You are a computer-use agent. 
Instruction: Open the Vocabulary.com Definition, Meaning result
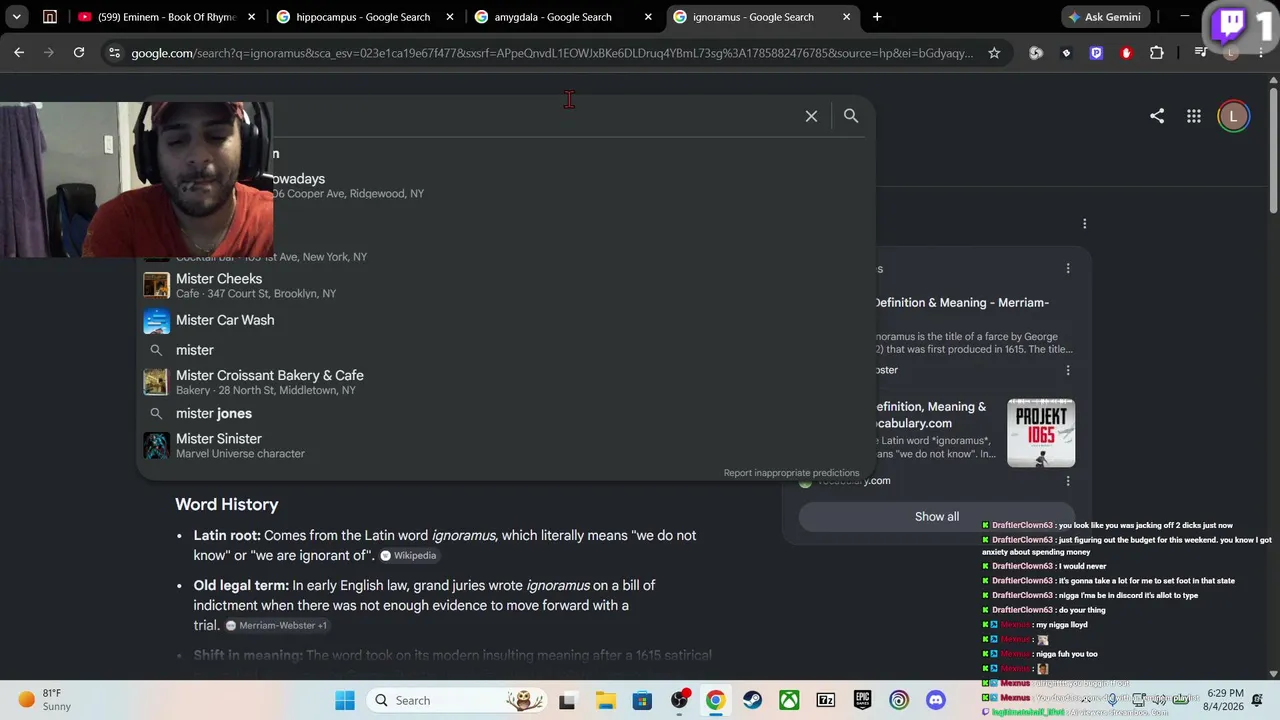pos(931,415)
